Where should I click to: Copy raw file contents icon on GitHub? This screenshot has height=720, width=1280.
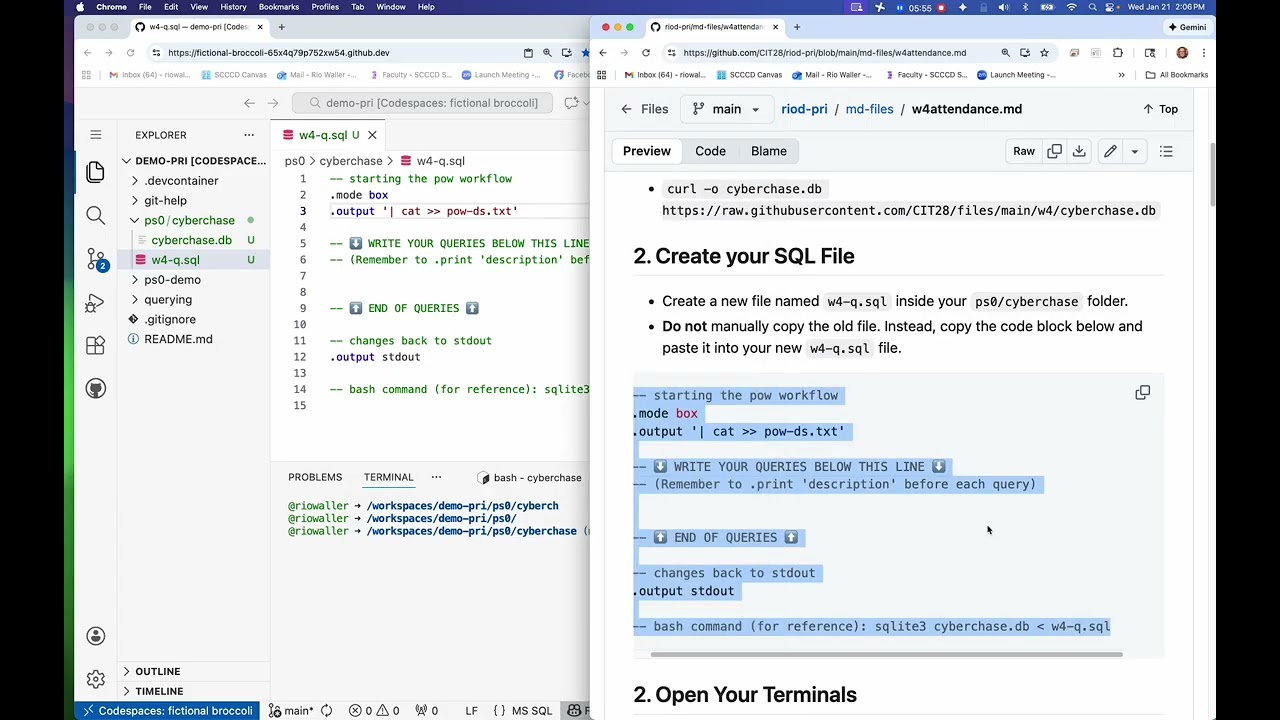click(x=1054, y=151)
